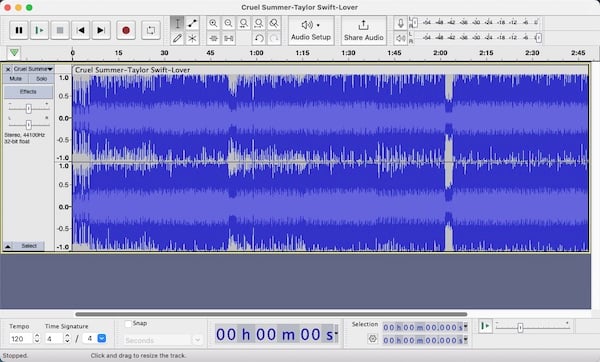Click the speaker playback meter icon

tap(400, 38)
